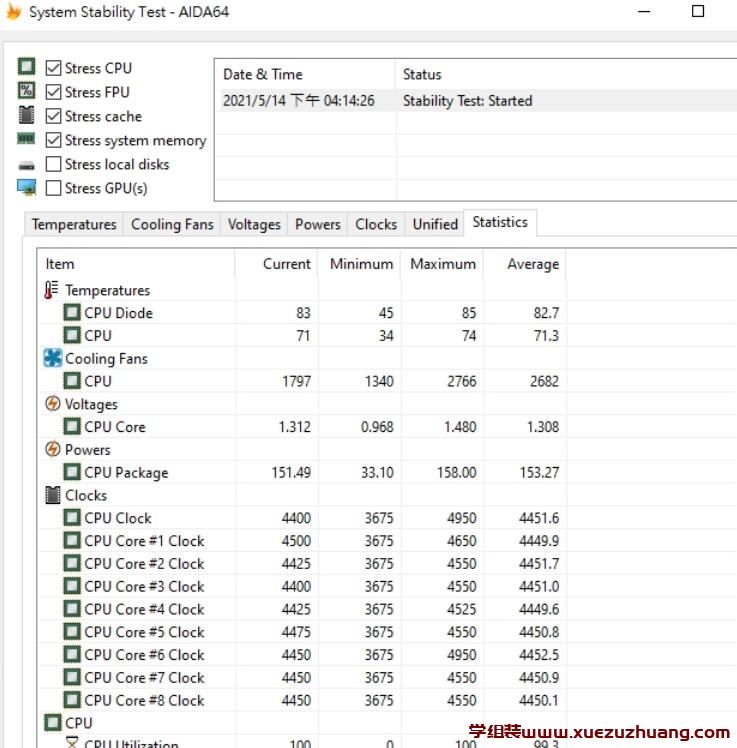Click the CPU Diode row icon
Screen dimensions: 737x748
72,313
